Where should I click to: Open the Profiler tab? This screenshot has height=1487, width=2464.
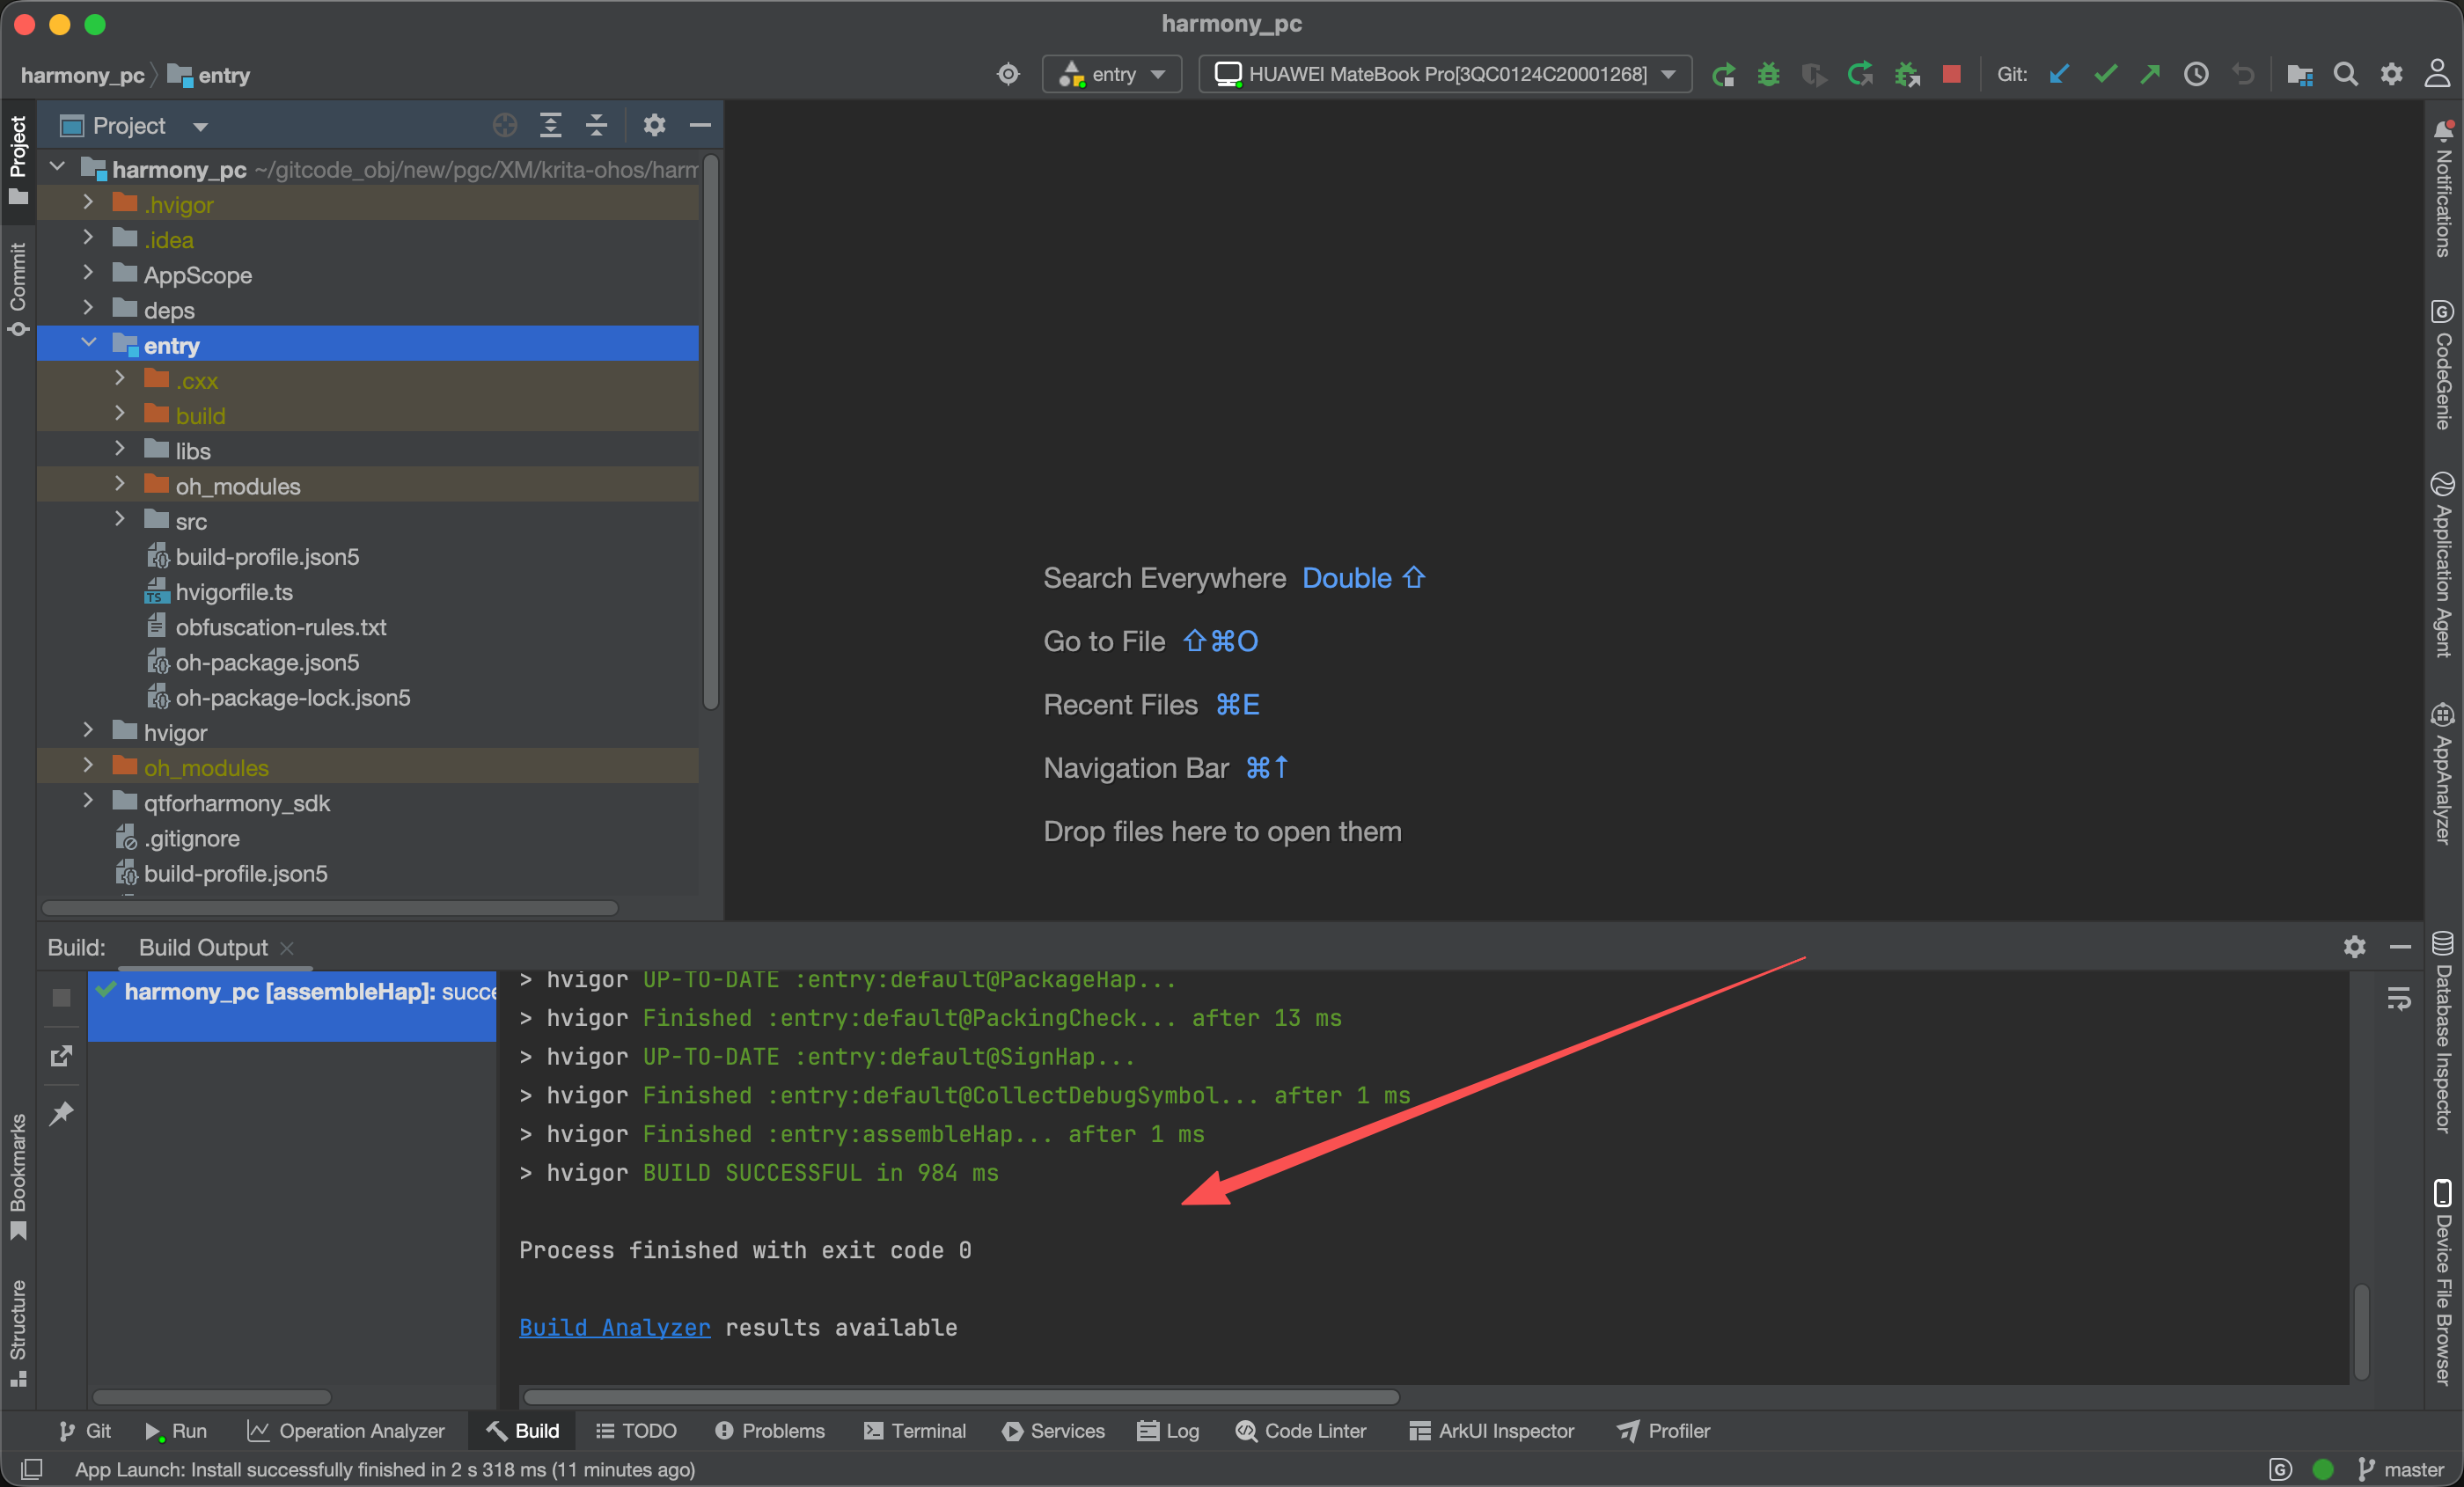click(1663, 1430)
